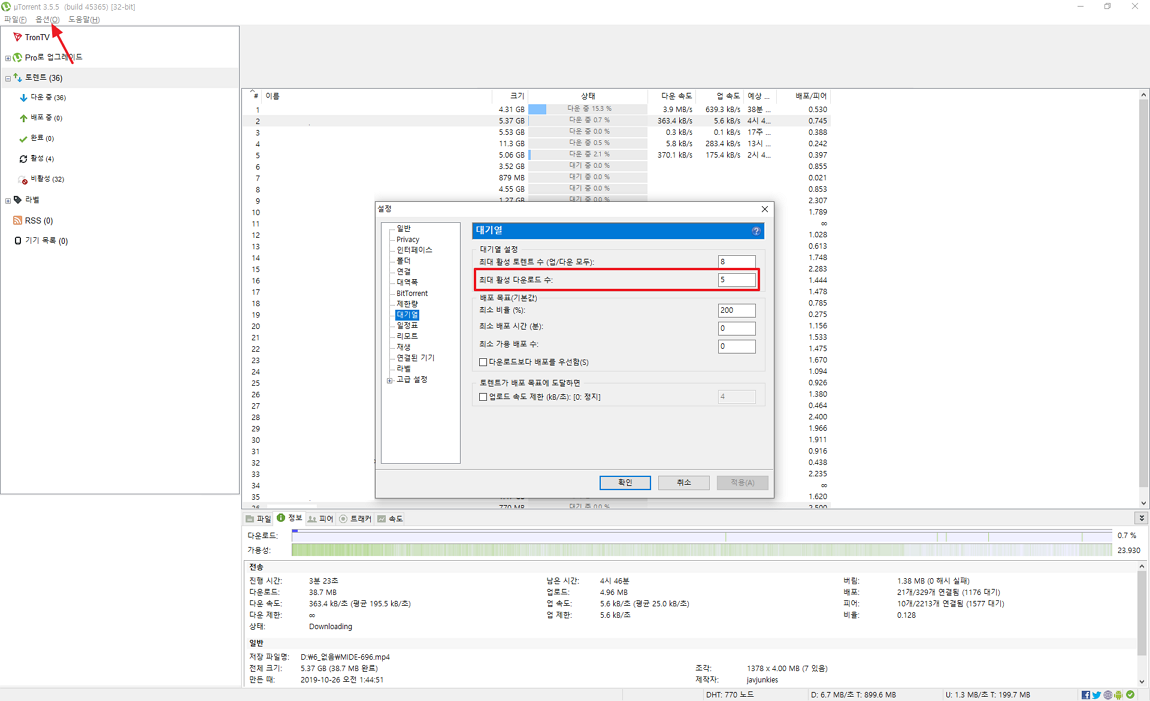Click the 기기 목록 (0) device icon
Image resolution: width=1150 pixels, height=701 pixels.
[18, 241]
